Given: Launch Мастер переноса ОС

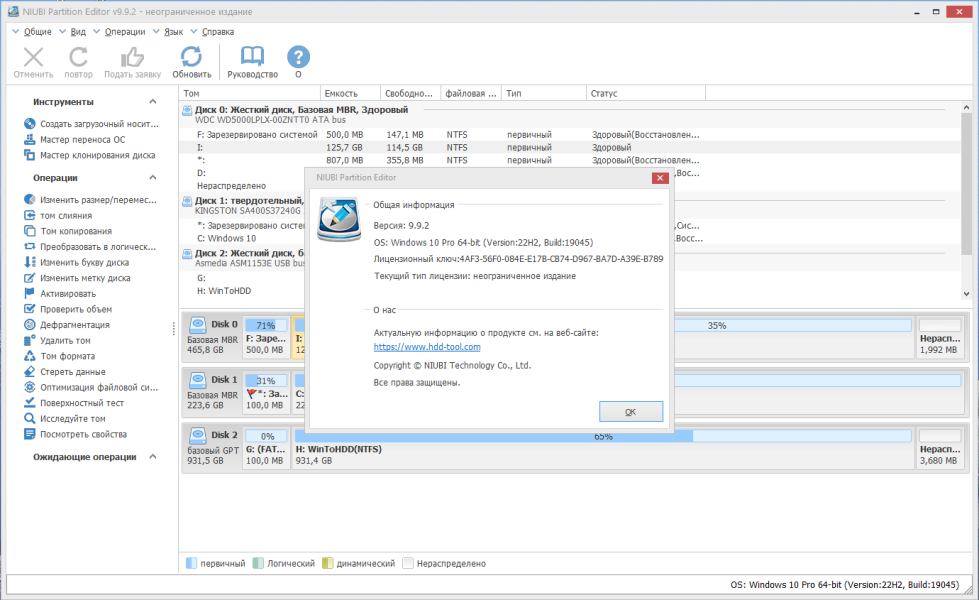Looking at the screenshot, I should pyautogui.click(x=75, y=139).
